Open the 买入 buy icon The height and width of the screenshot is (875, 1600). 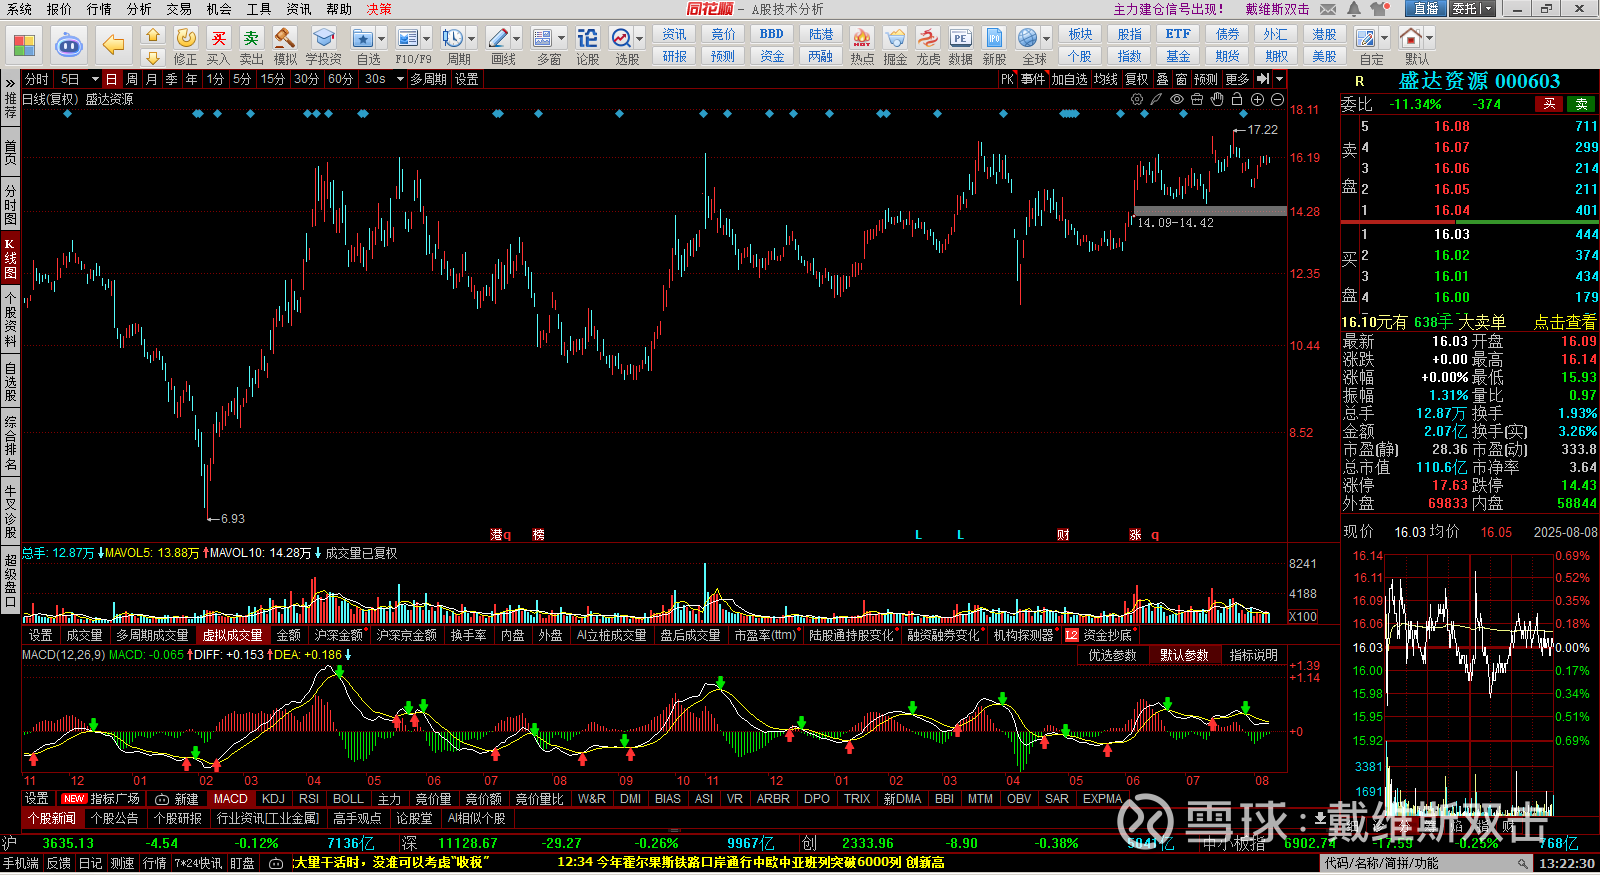point(219,38)
